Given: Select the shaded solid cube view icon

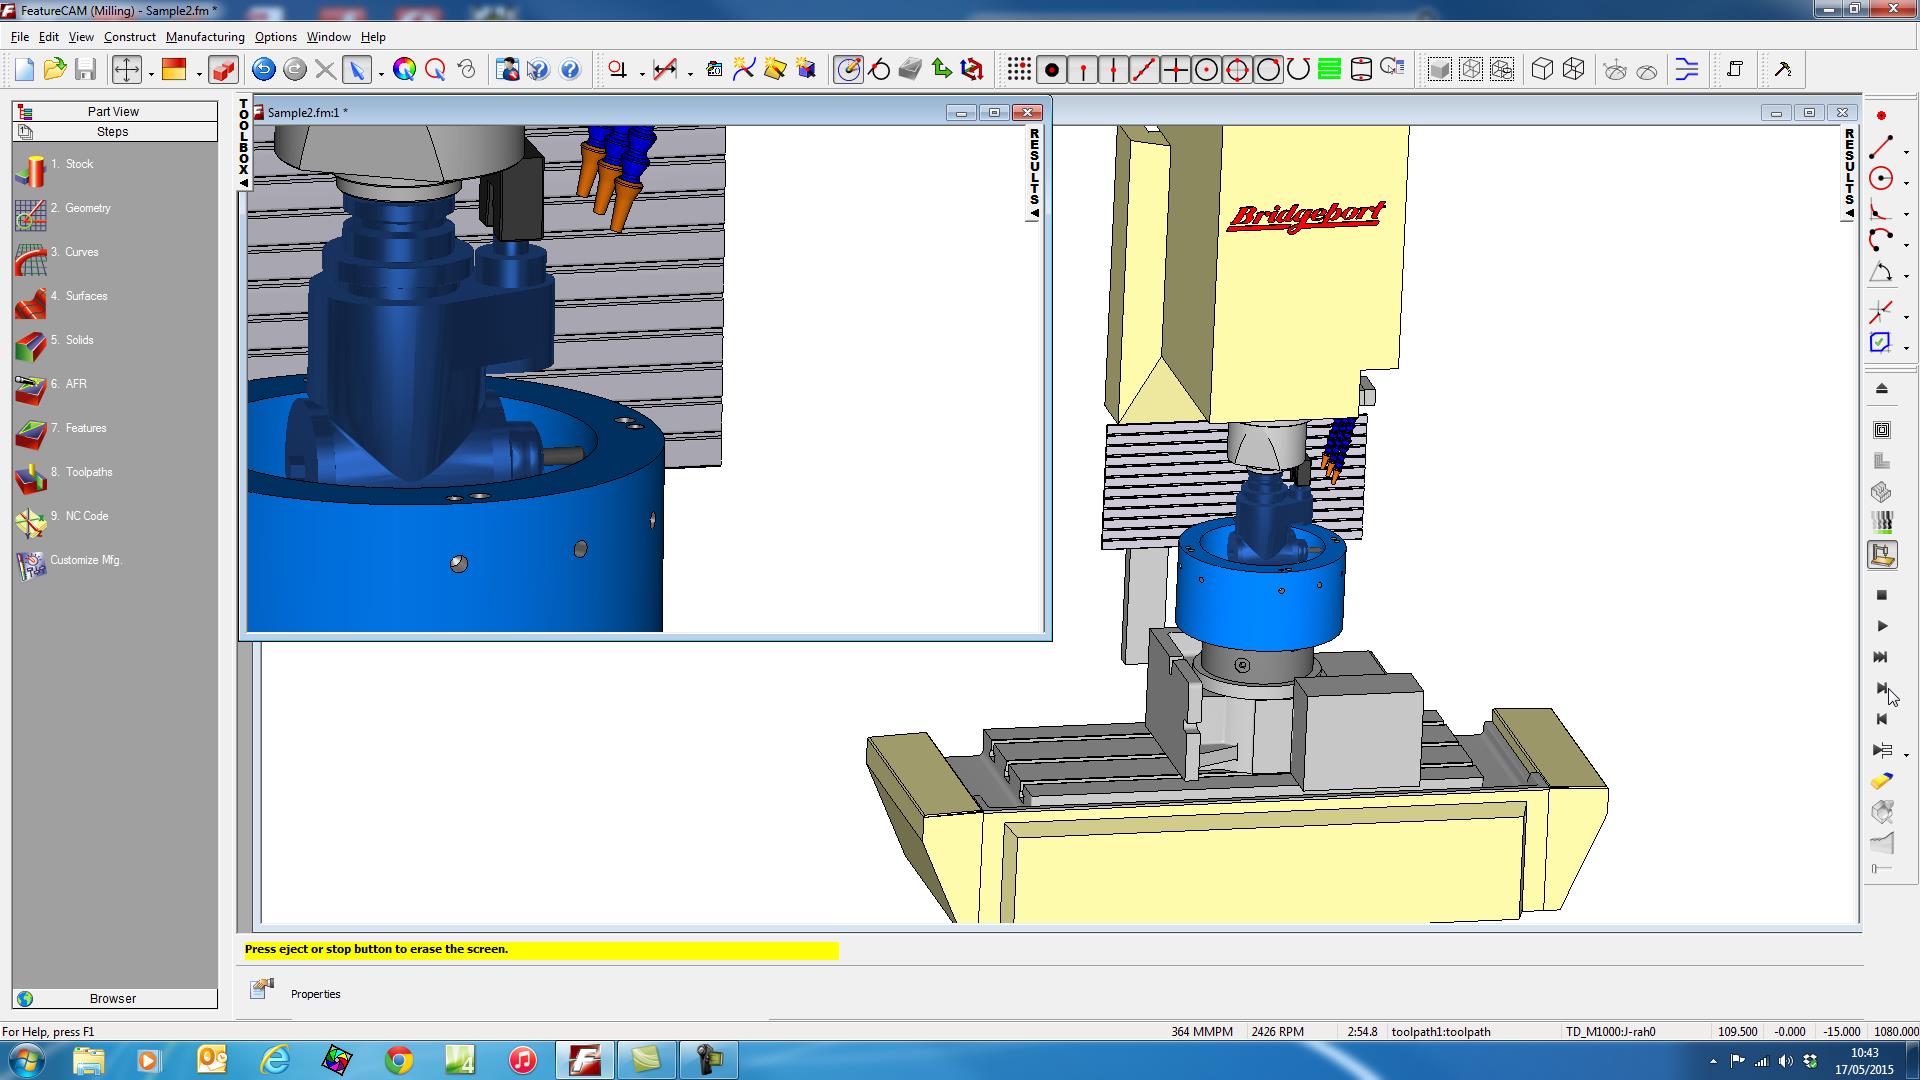Looking at the screenshot, I should 1439,70.
